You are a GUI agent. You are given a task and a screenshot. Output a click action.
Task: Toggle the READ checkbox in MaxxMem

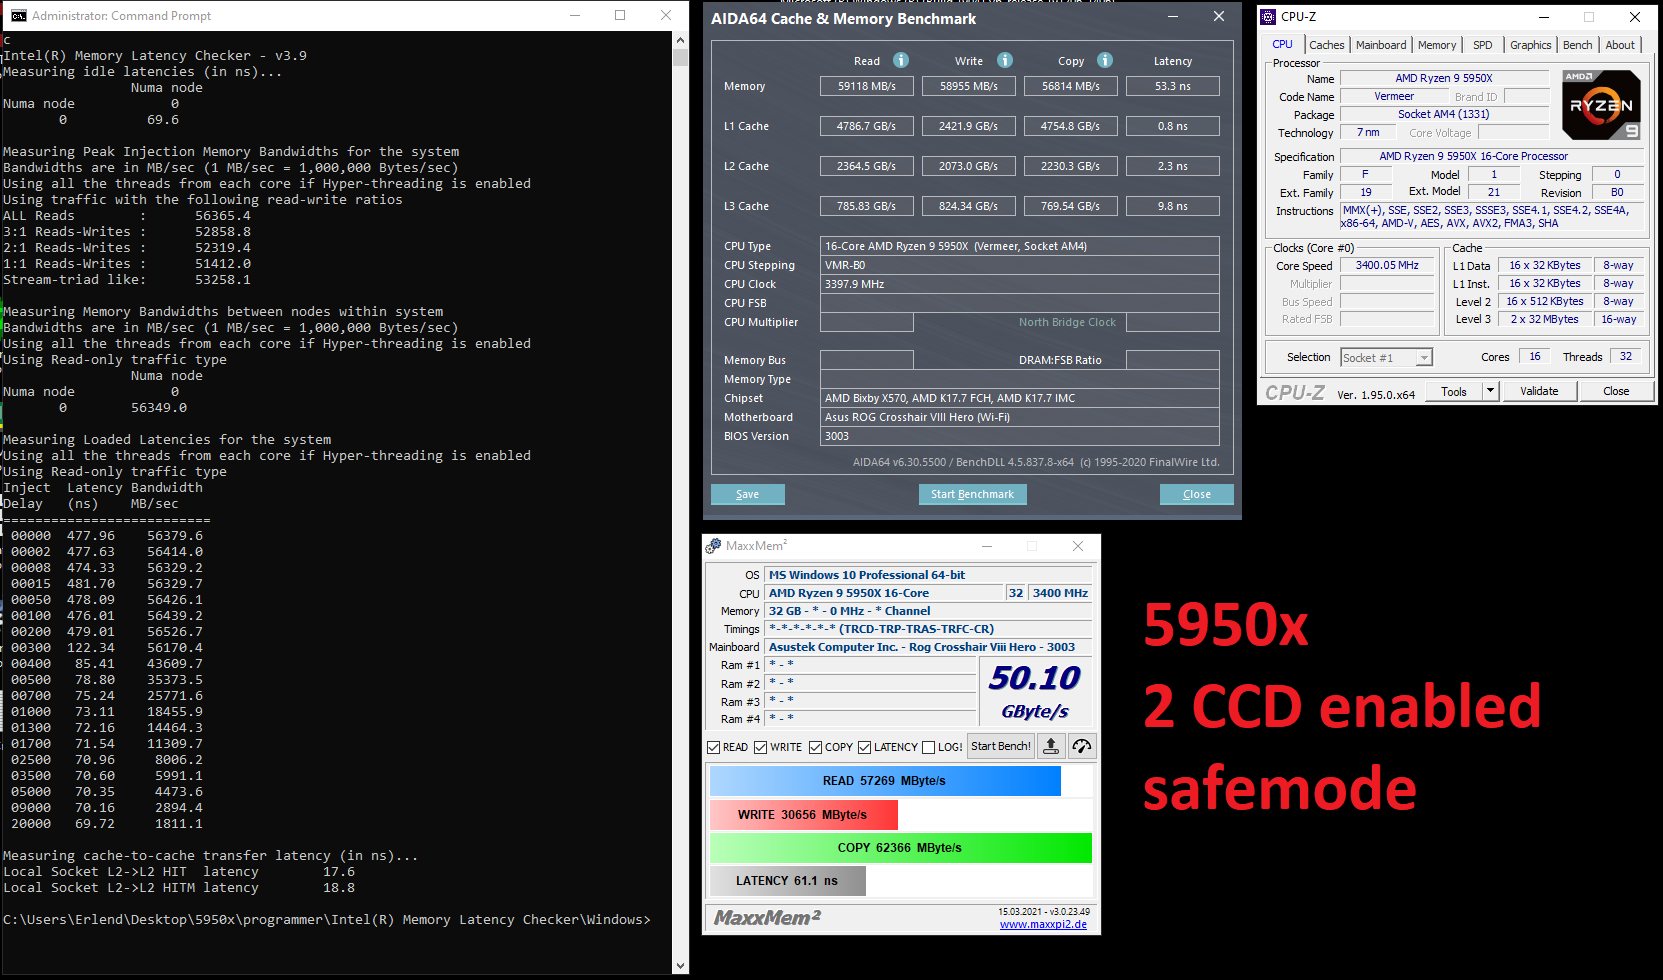tap(713, 747)
